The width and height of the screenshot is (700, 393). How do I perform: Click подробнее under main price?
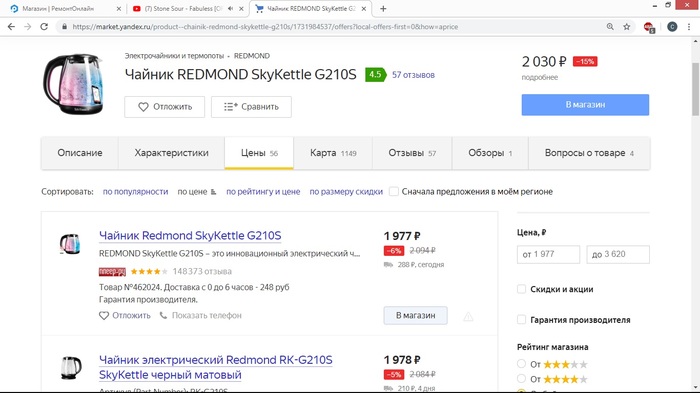[540, 77]
